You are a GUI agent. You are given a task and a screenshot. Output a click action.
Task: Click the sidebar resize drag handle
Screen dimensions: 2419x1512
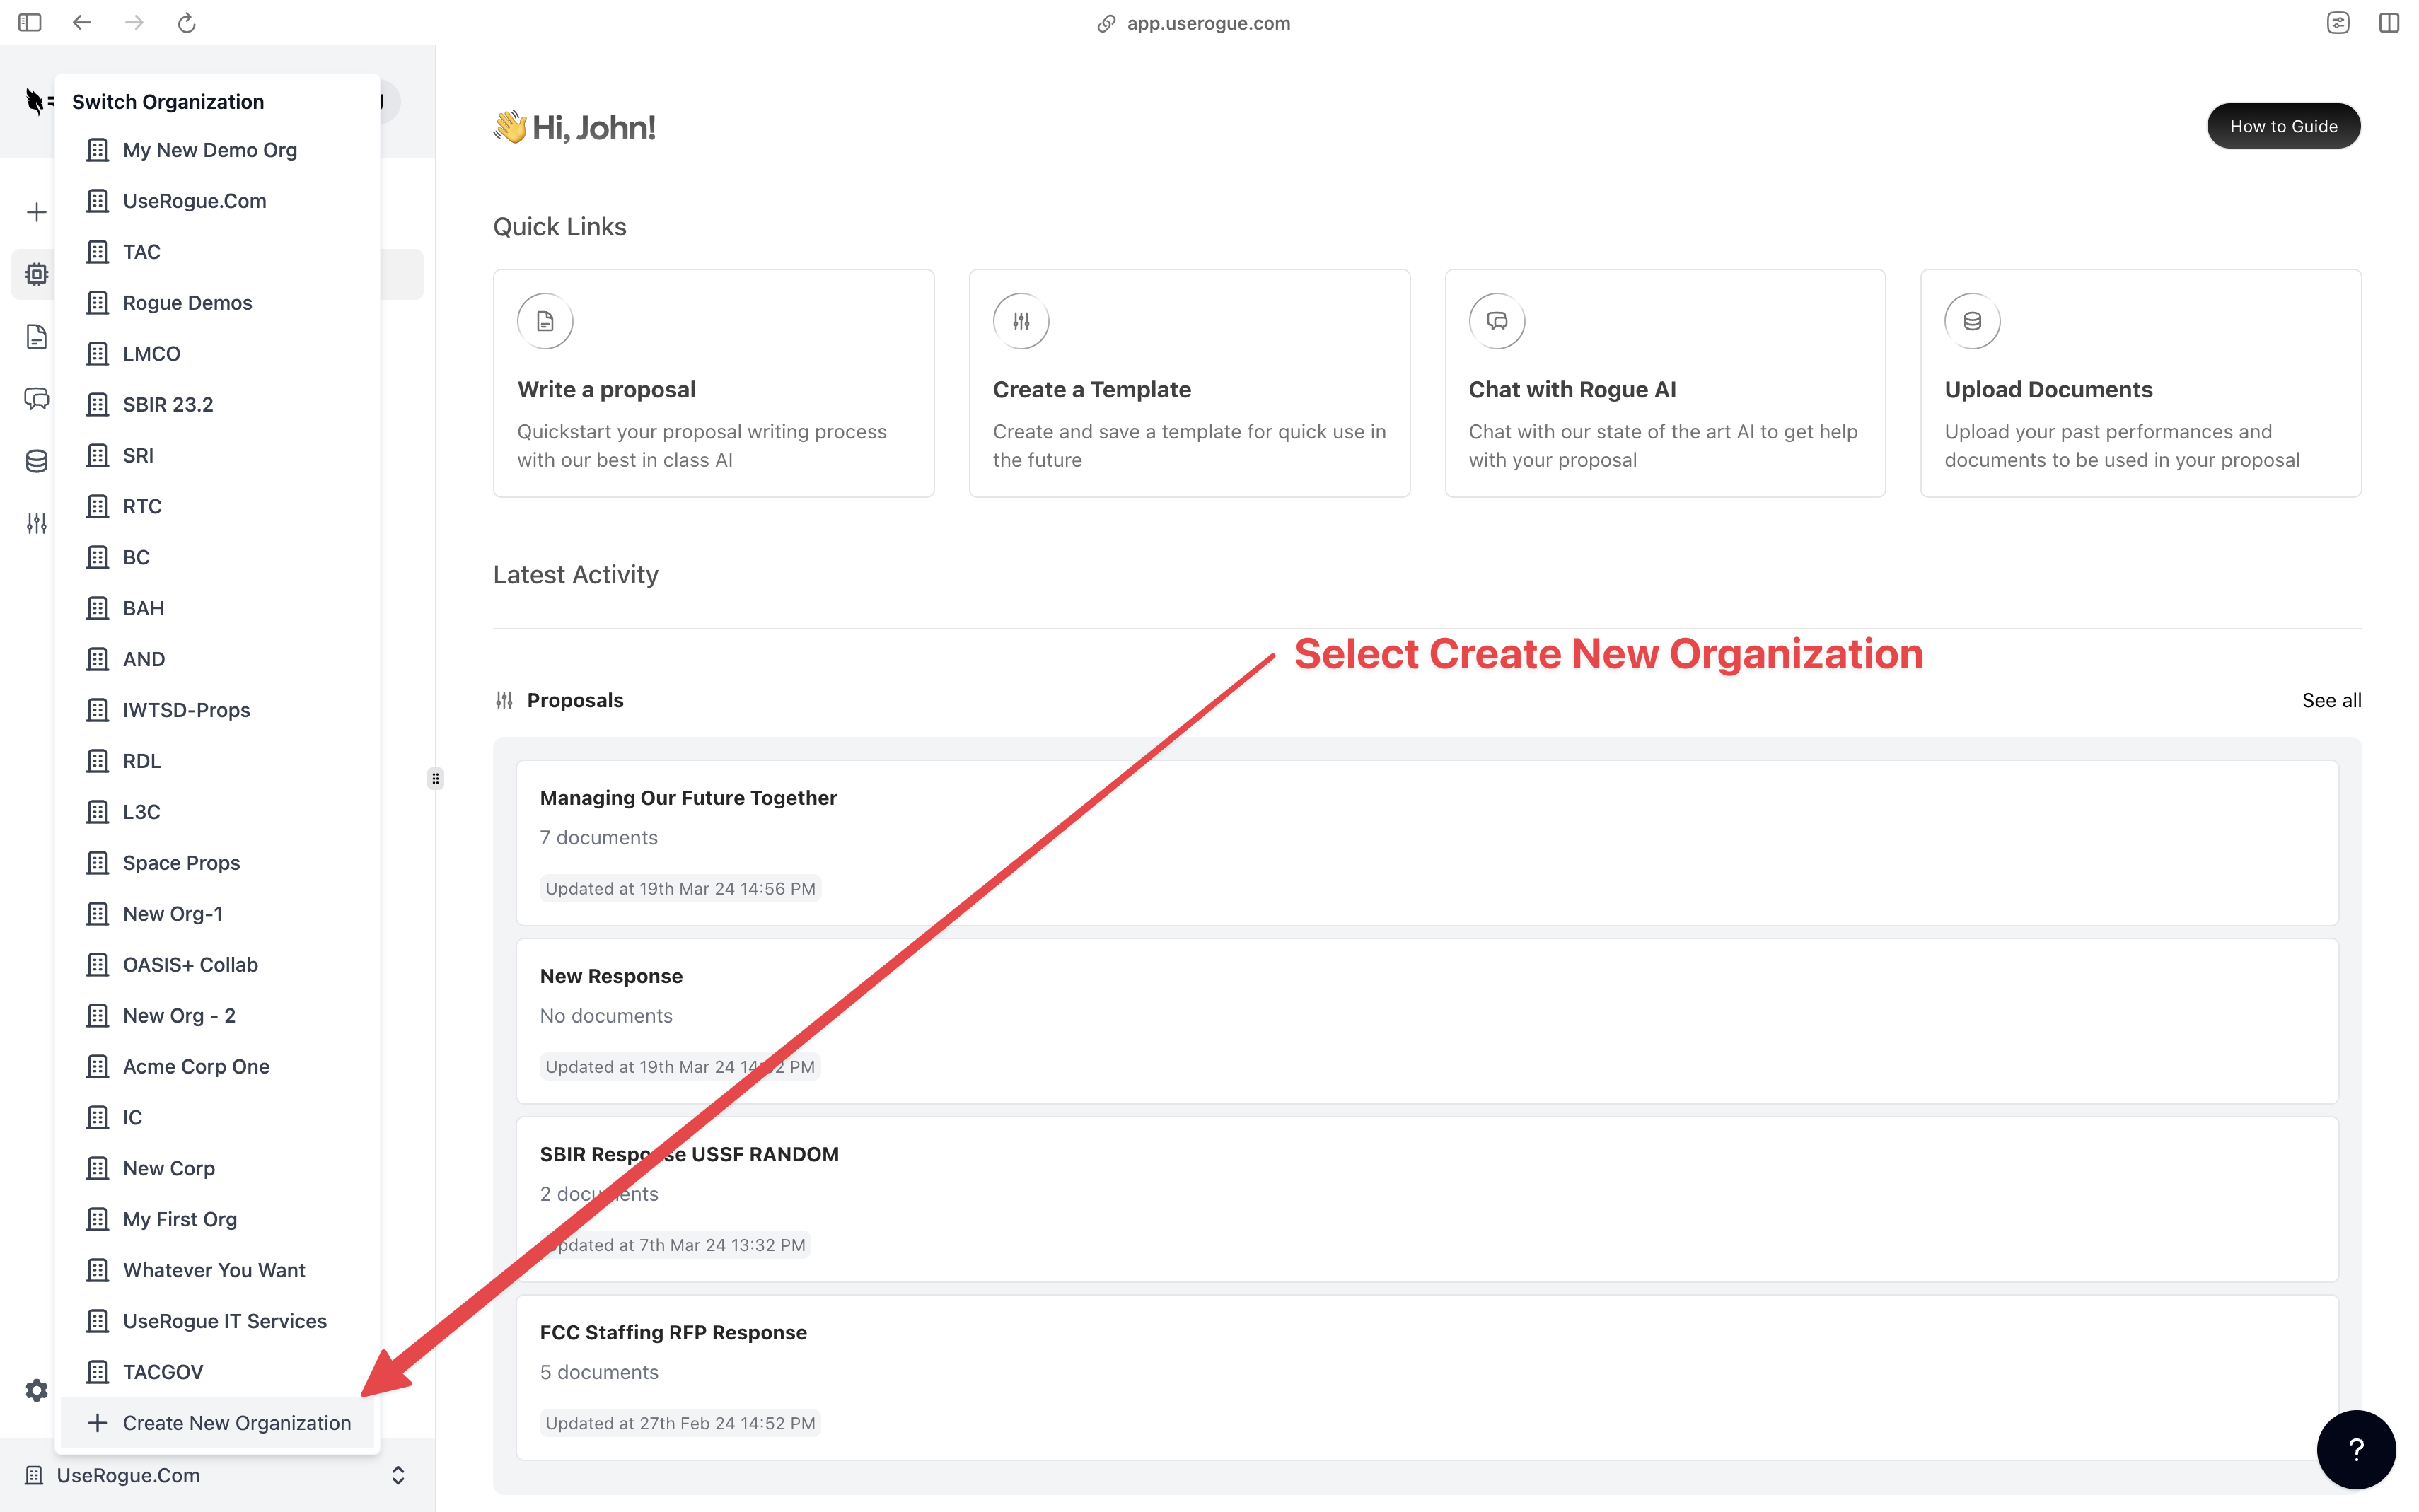[x=435, y=778]
